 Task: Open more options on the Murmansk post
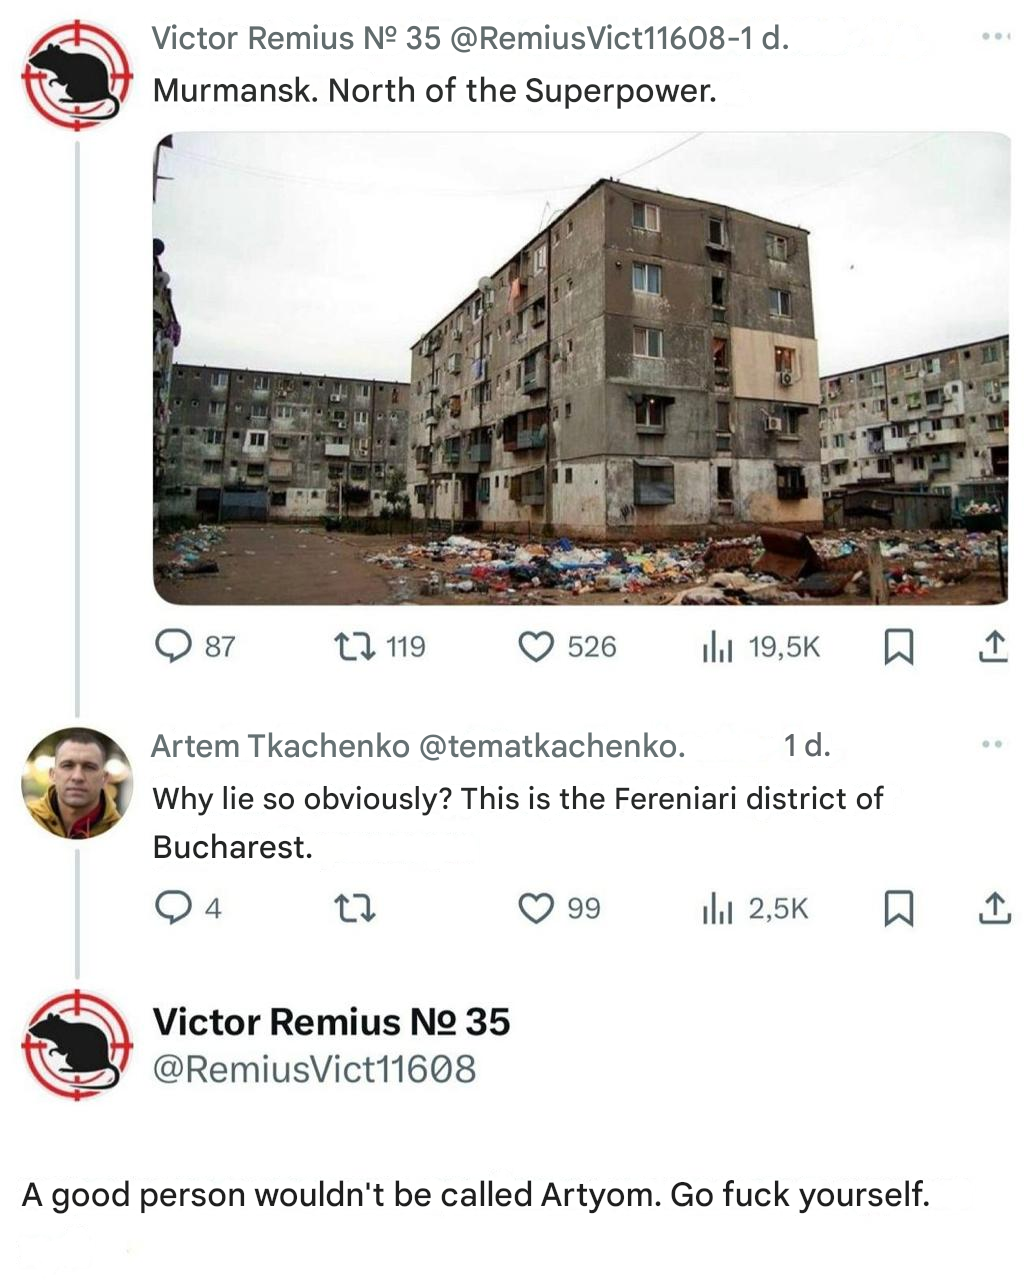[996, 37]
